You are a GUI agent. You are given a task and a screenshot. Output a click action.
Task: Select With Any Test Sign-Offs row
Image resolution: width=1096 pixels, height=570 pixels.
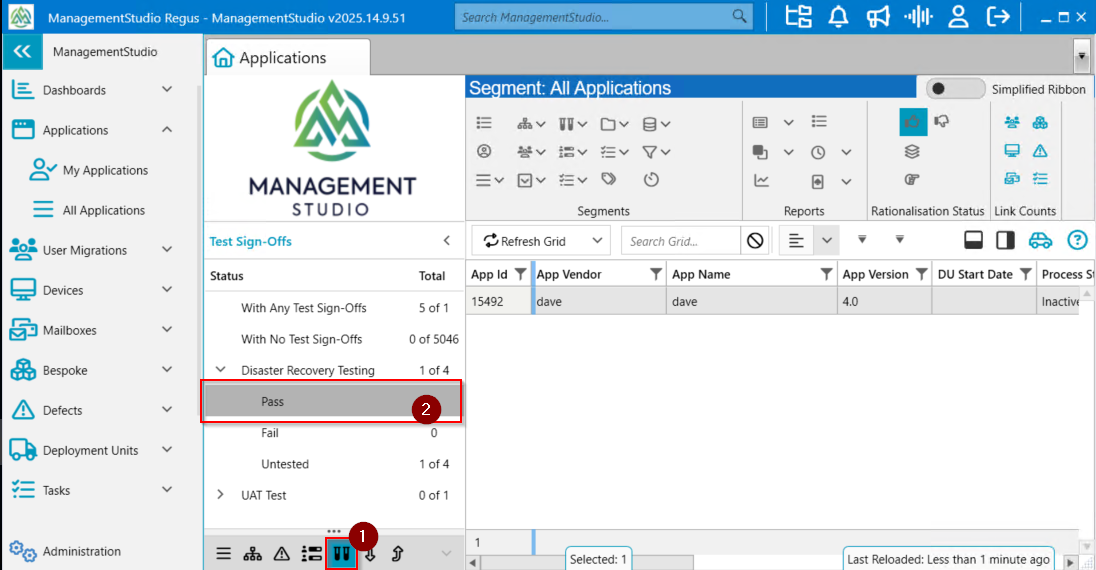[334, 308]
